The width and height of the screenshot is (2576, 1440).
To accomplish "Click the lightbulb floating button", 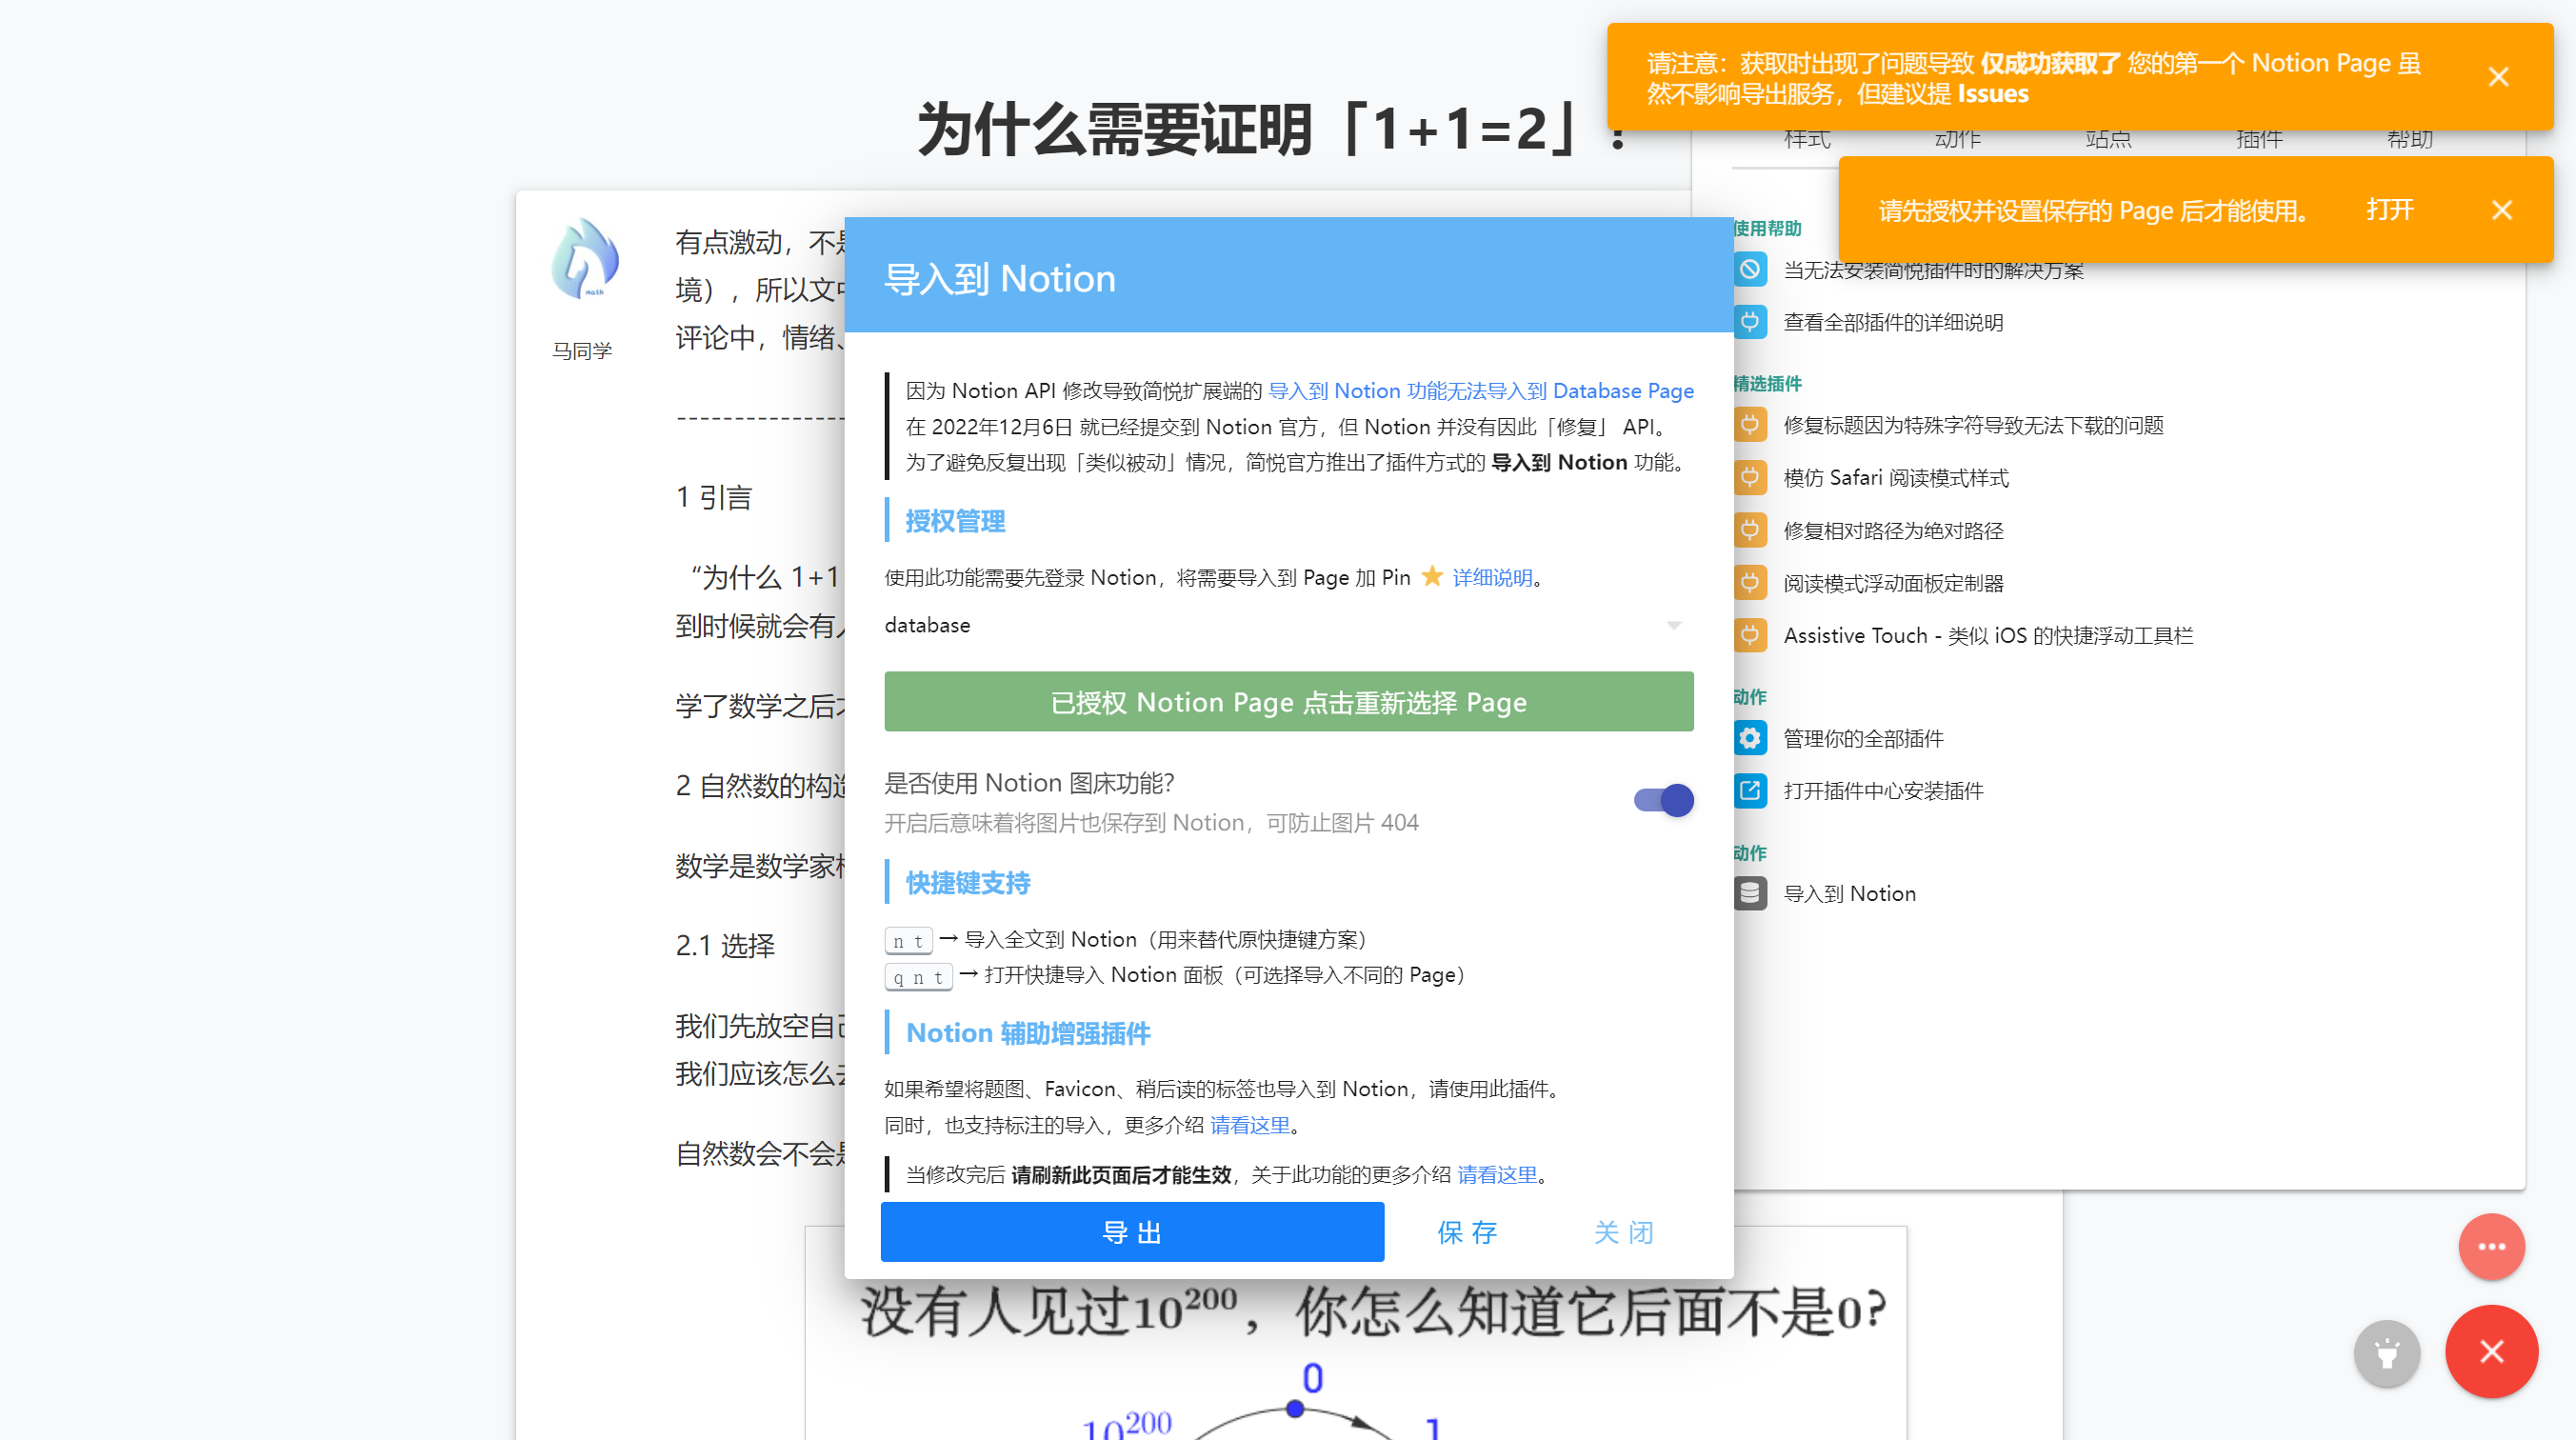I will (x=2387, y=1353).
